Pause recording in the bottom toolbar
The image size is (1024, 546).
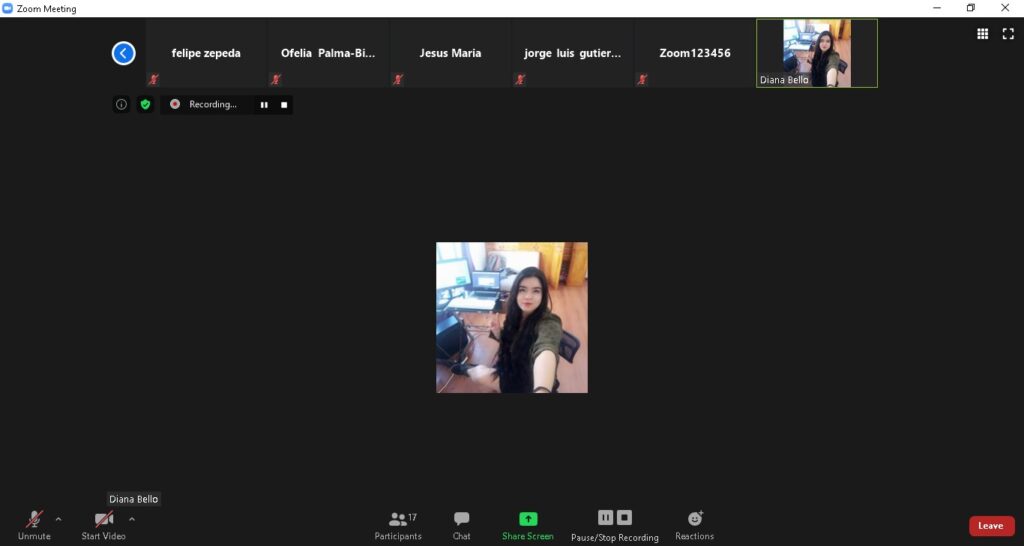pos(605,518)
